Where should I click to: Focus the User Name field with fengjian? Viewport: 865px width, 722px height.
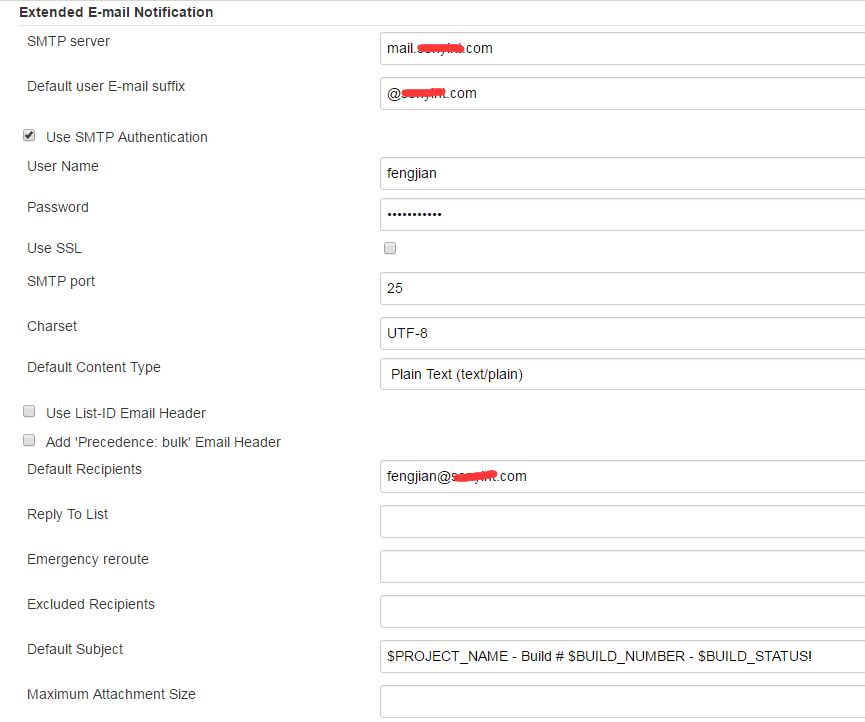(x=622, y=173)
